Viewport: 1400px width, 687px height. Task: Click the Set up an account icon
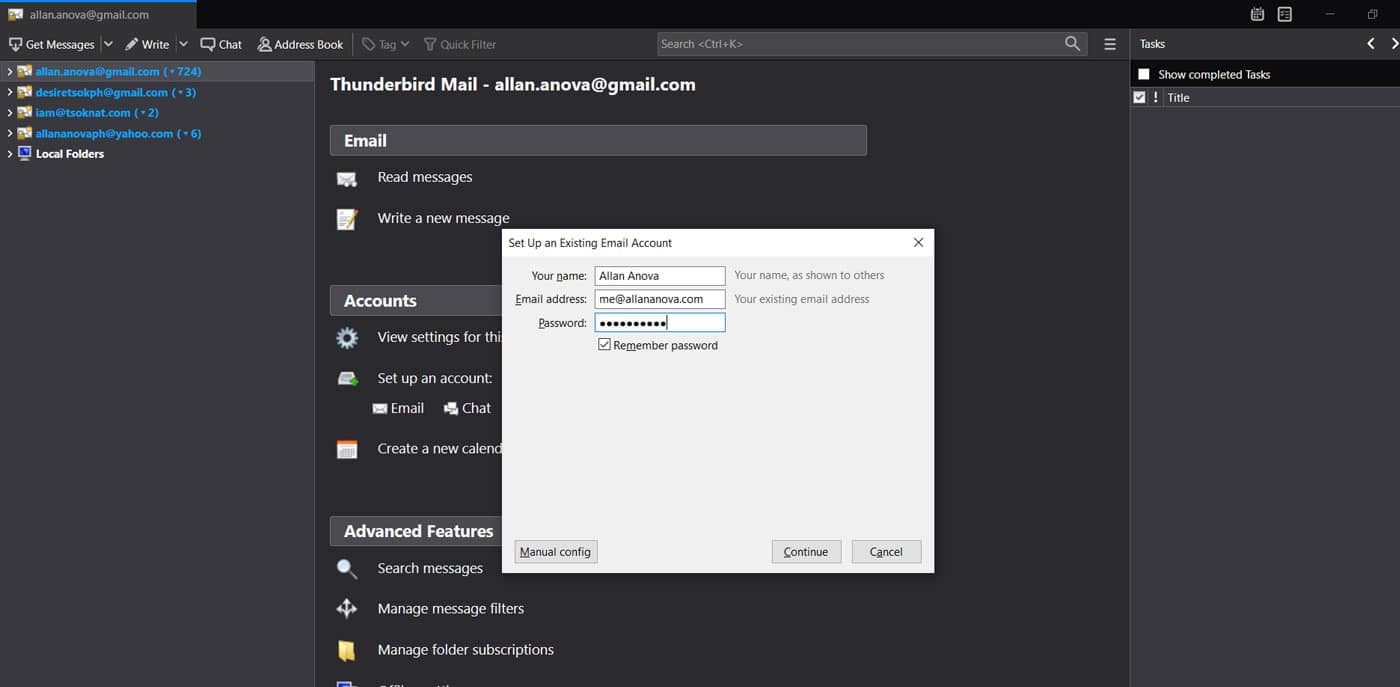pos(347,379)
